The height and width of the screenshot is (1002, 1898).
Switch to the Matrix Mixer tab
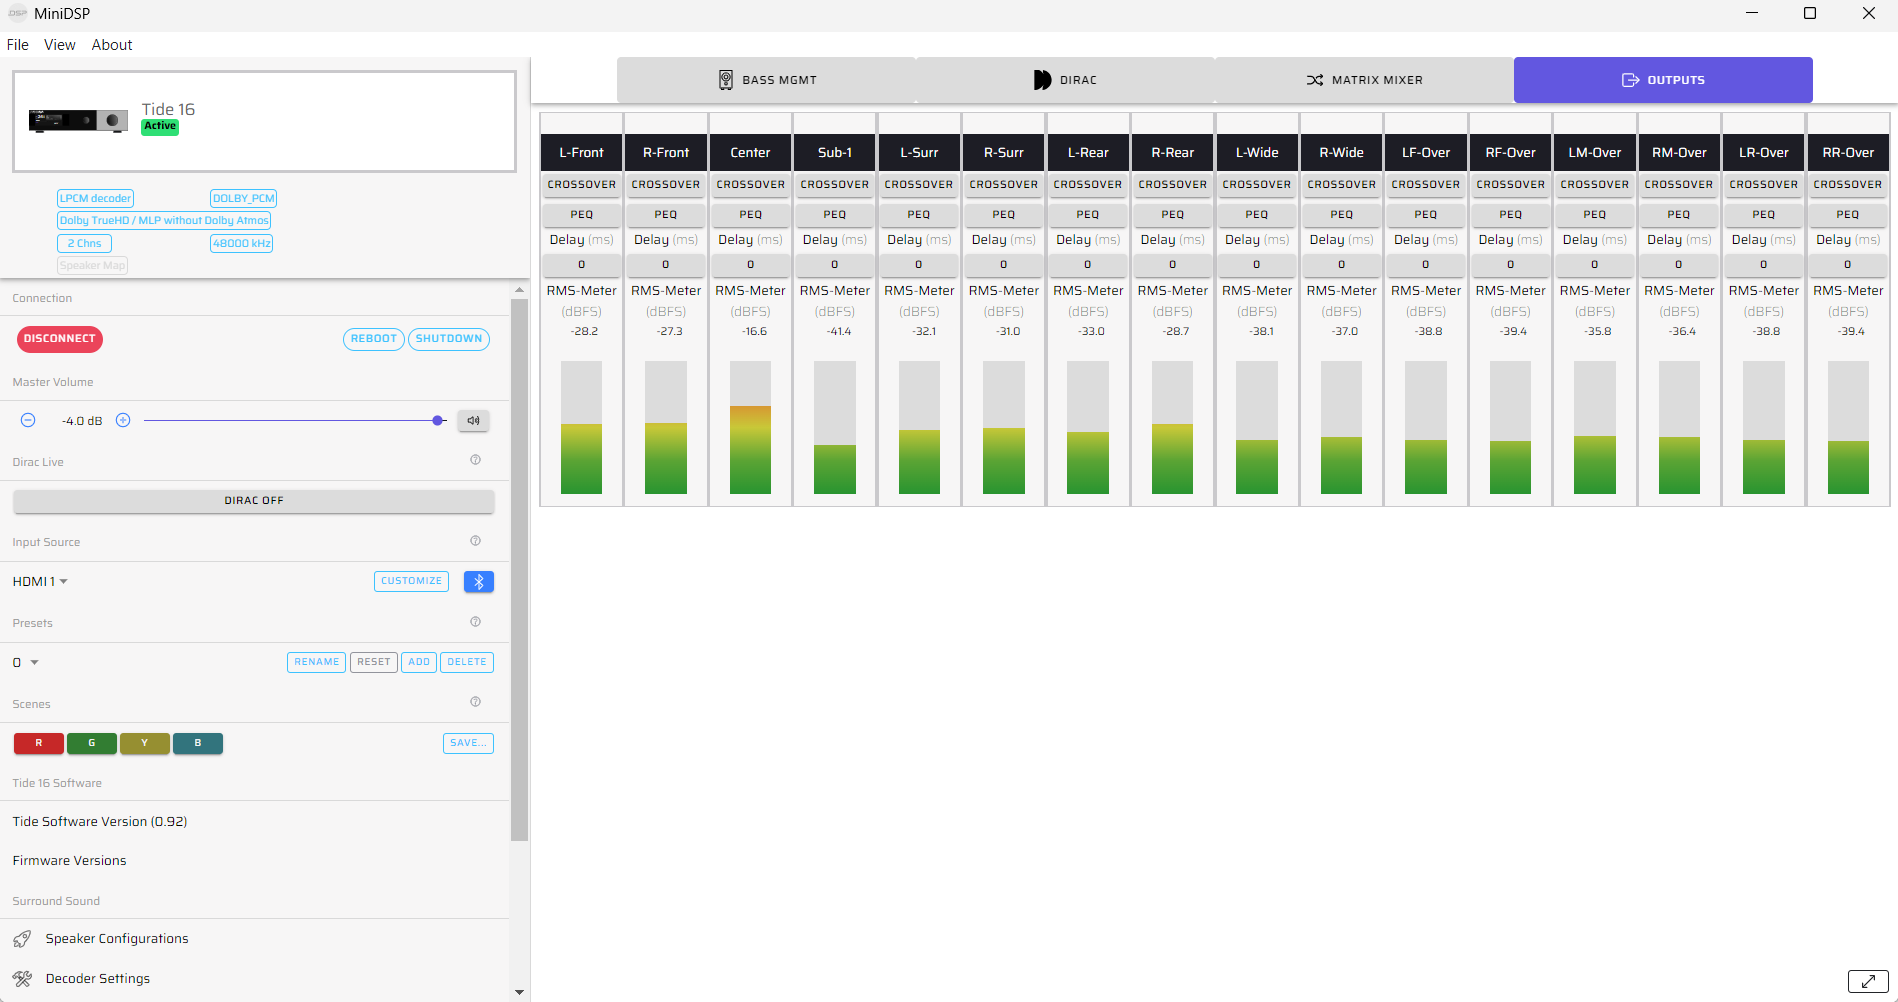click(x=1364, y=80)
